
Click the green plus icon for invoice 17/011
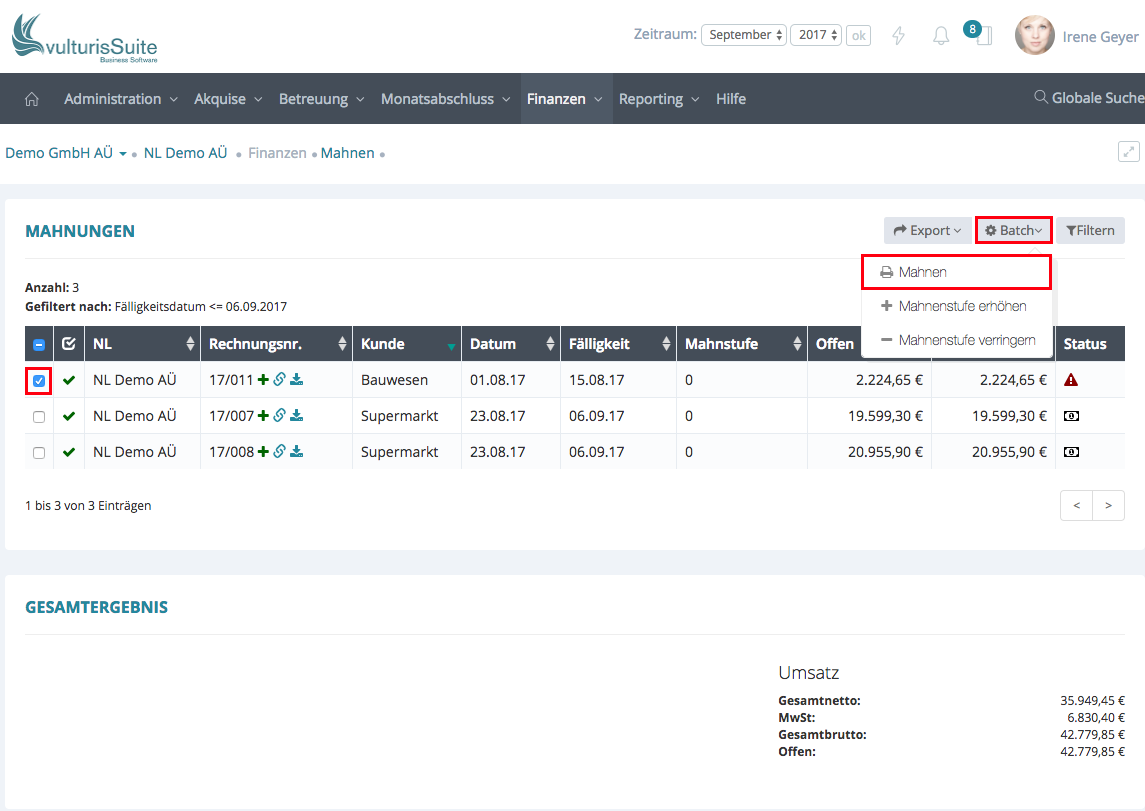pos(263,380)
